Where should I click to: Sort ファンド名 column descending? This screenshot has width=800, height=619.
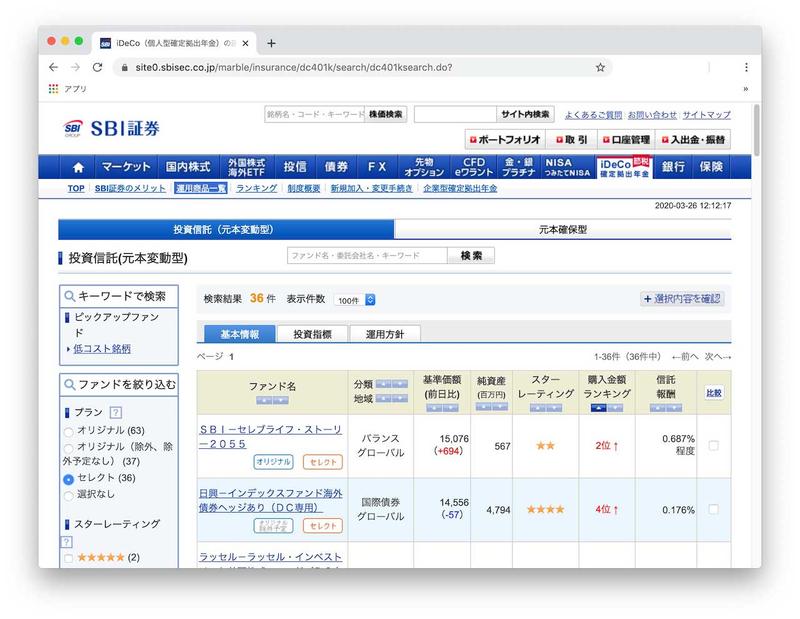(x=281, y=401)
